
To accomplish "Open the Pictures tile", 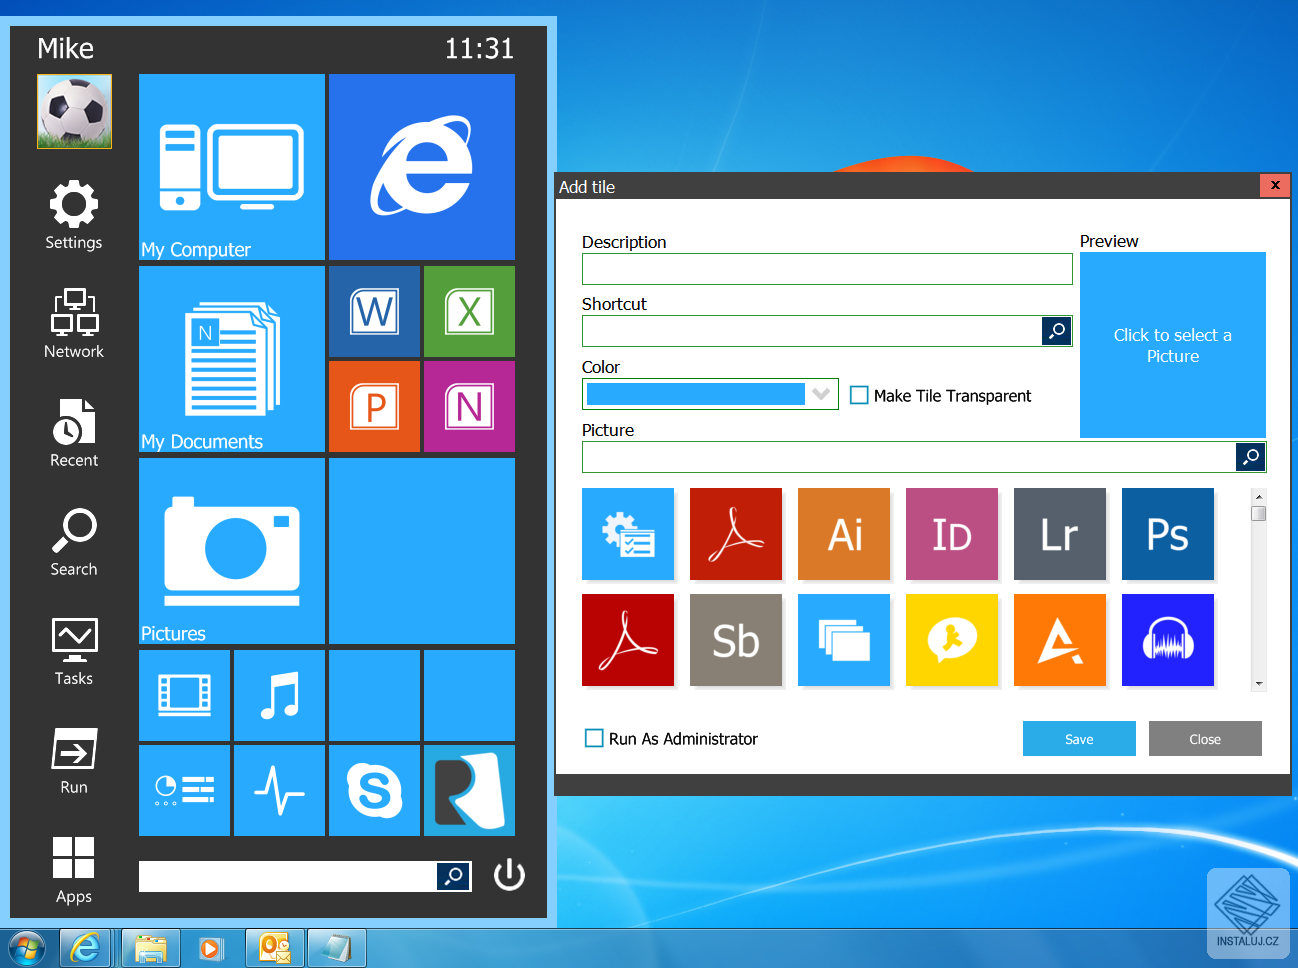I will pos(231,550).
